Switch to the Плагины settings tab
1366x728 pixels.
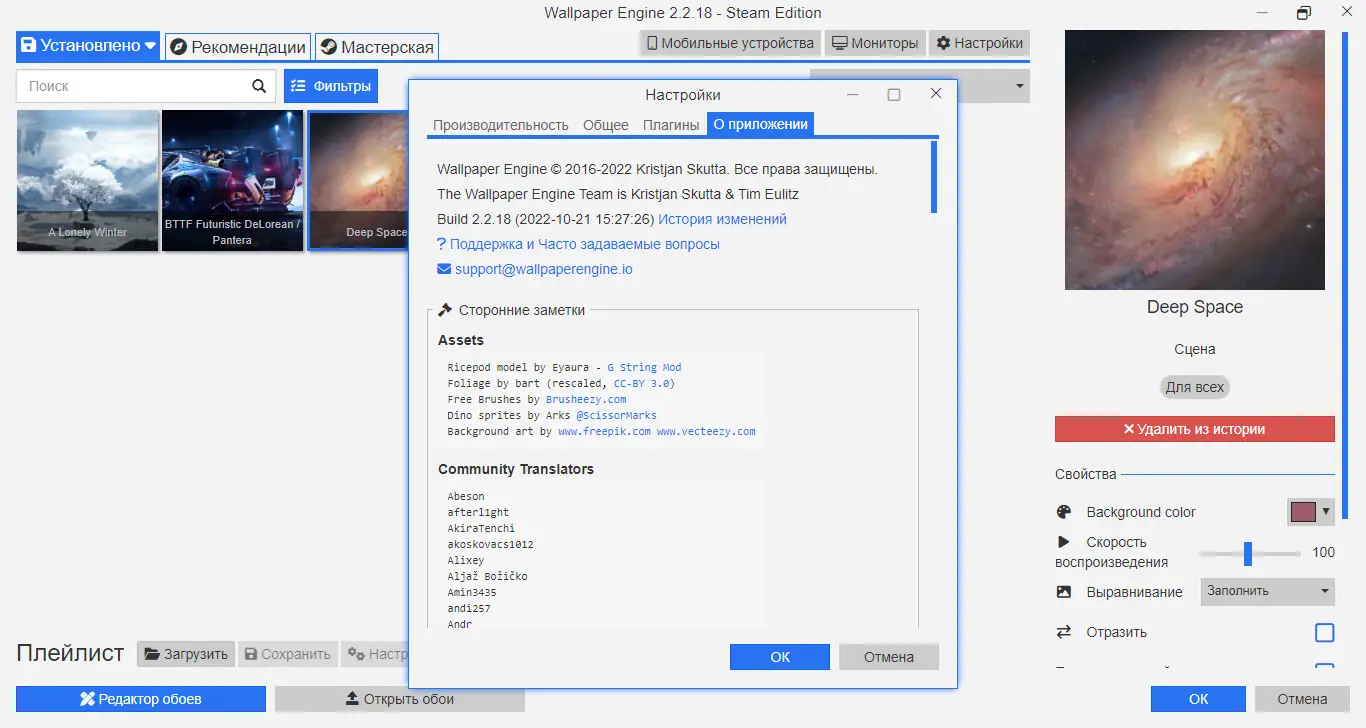(671, 125)
